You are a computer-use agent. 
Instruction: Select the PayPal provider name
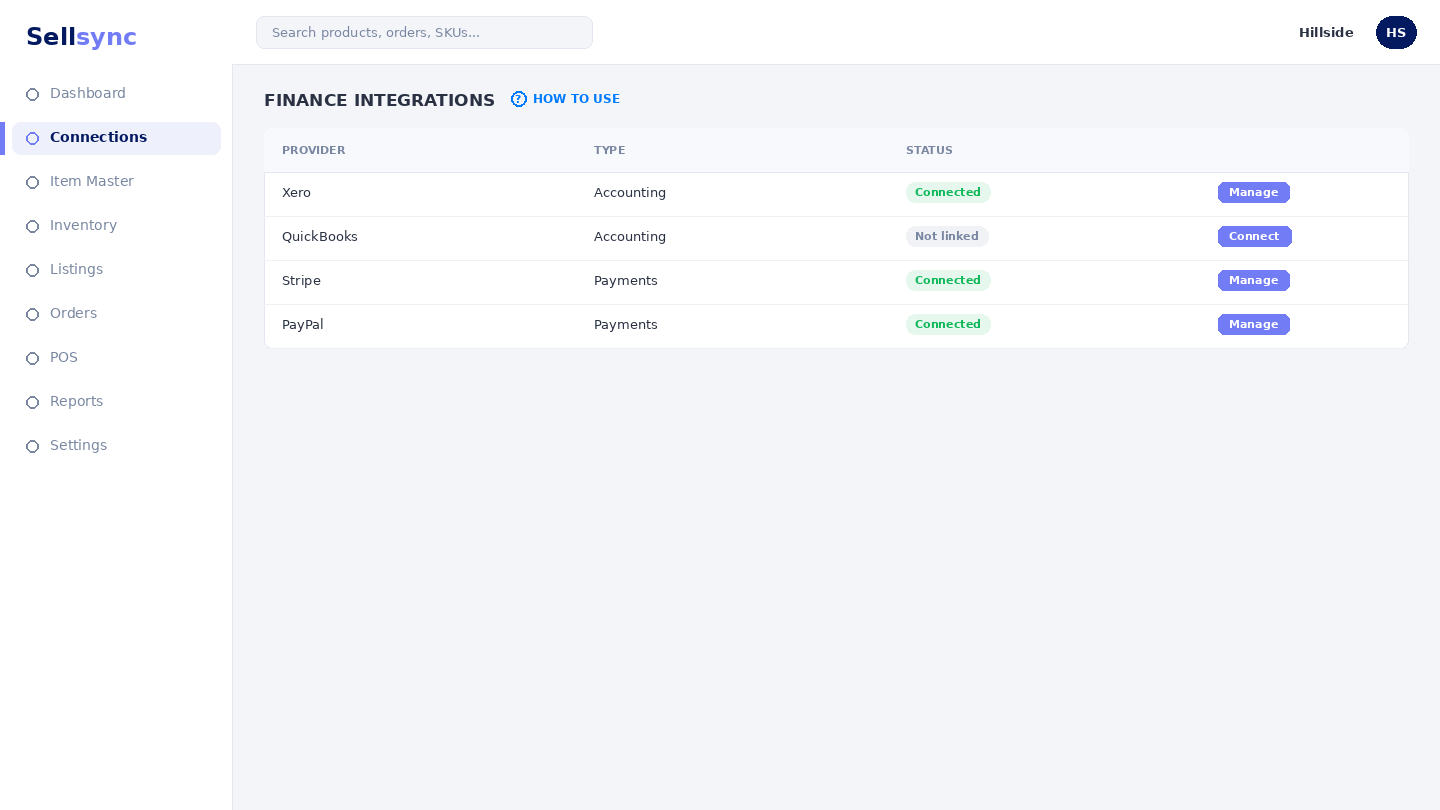(x=303, y=324)
